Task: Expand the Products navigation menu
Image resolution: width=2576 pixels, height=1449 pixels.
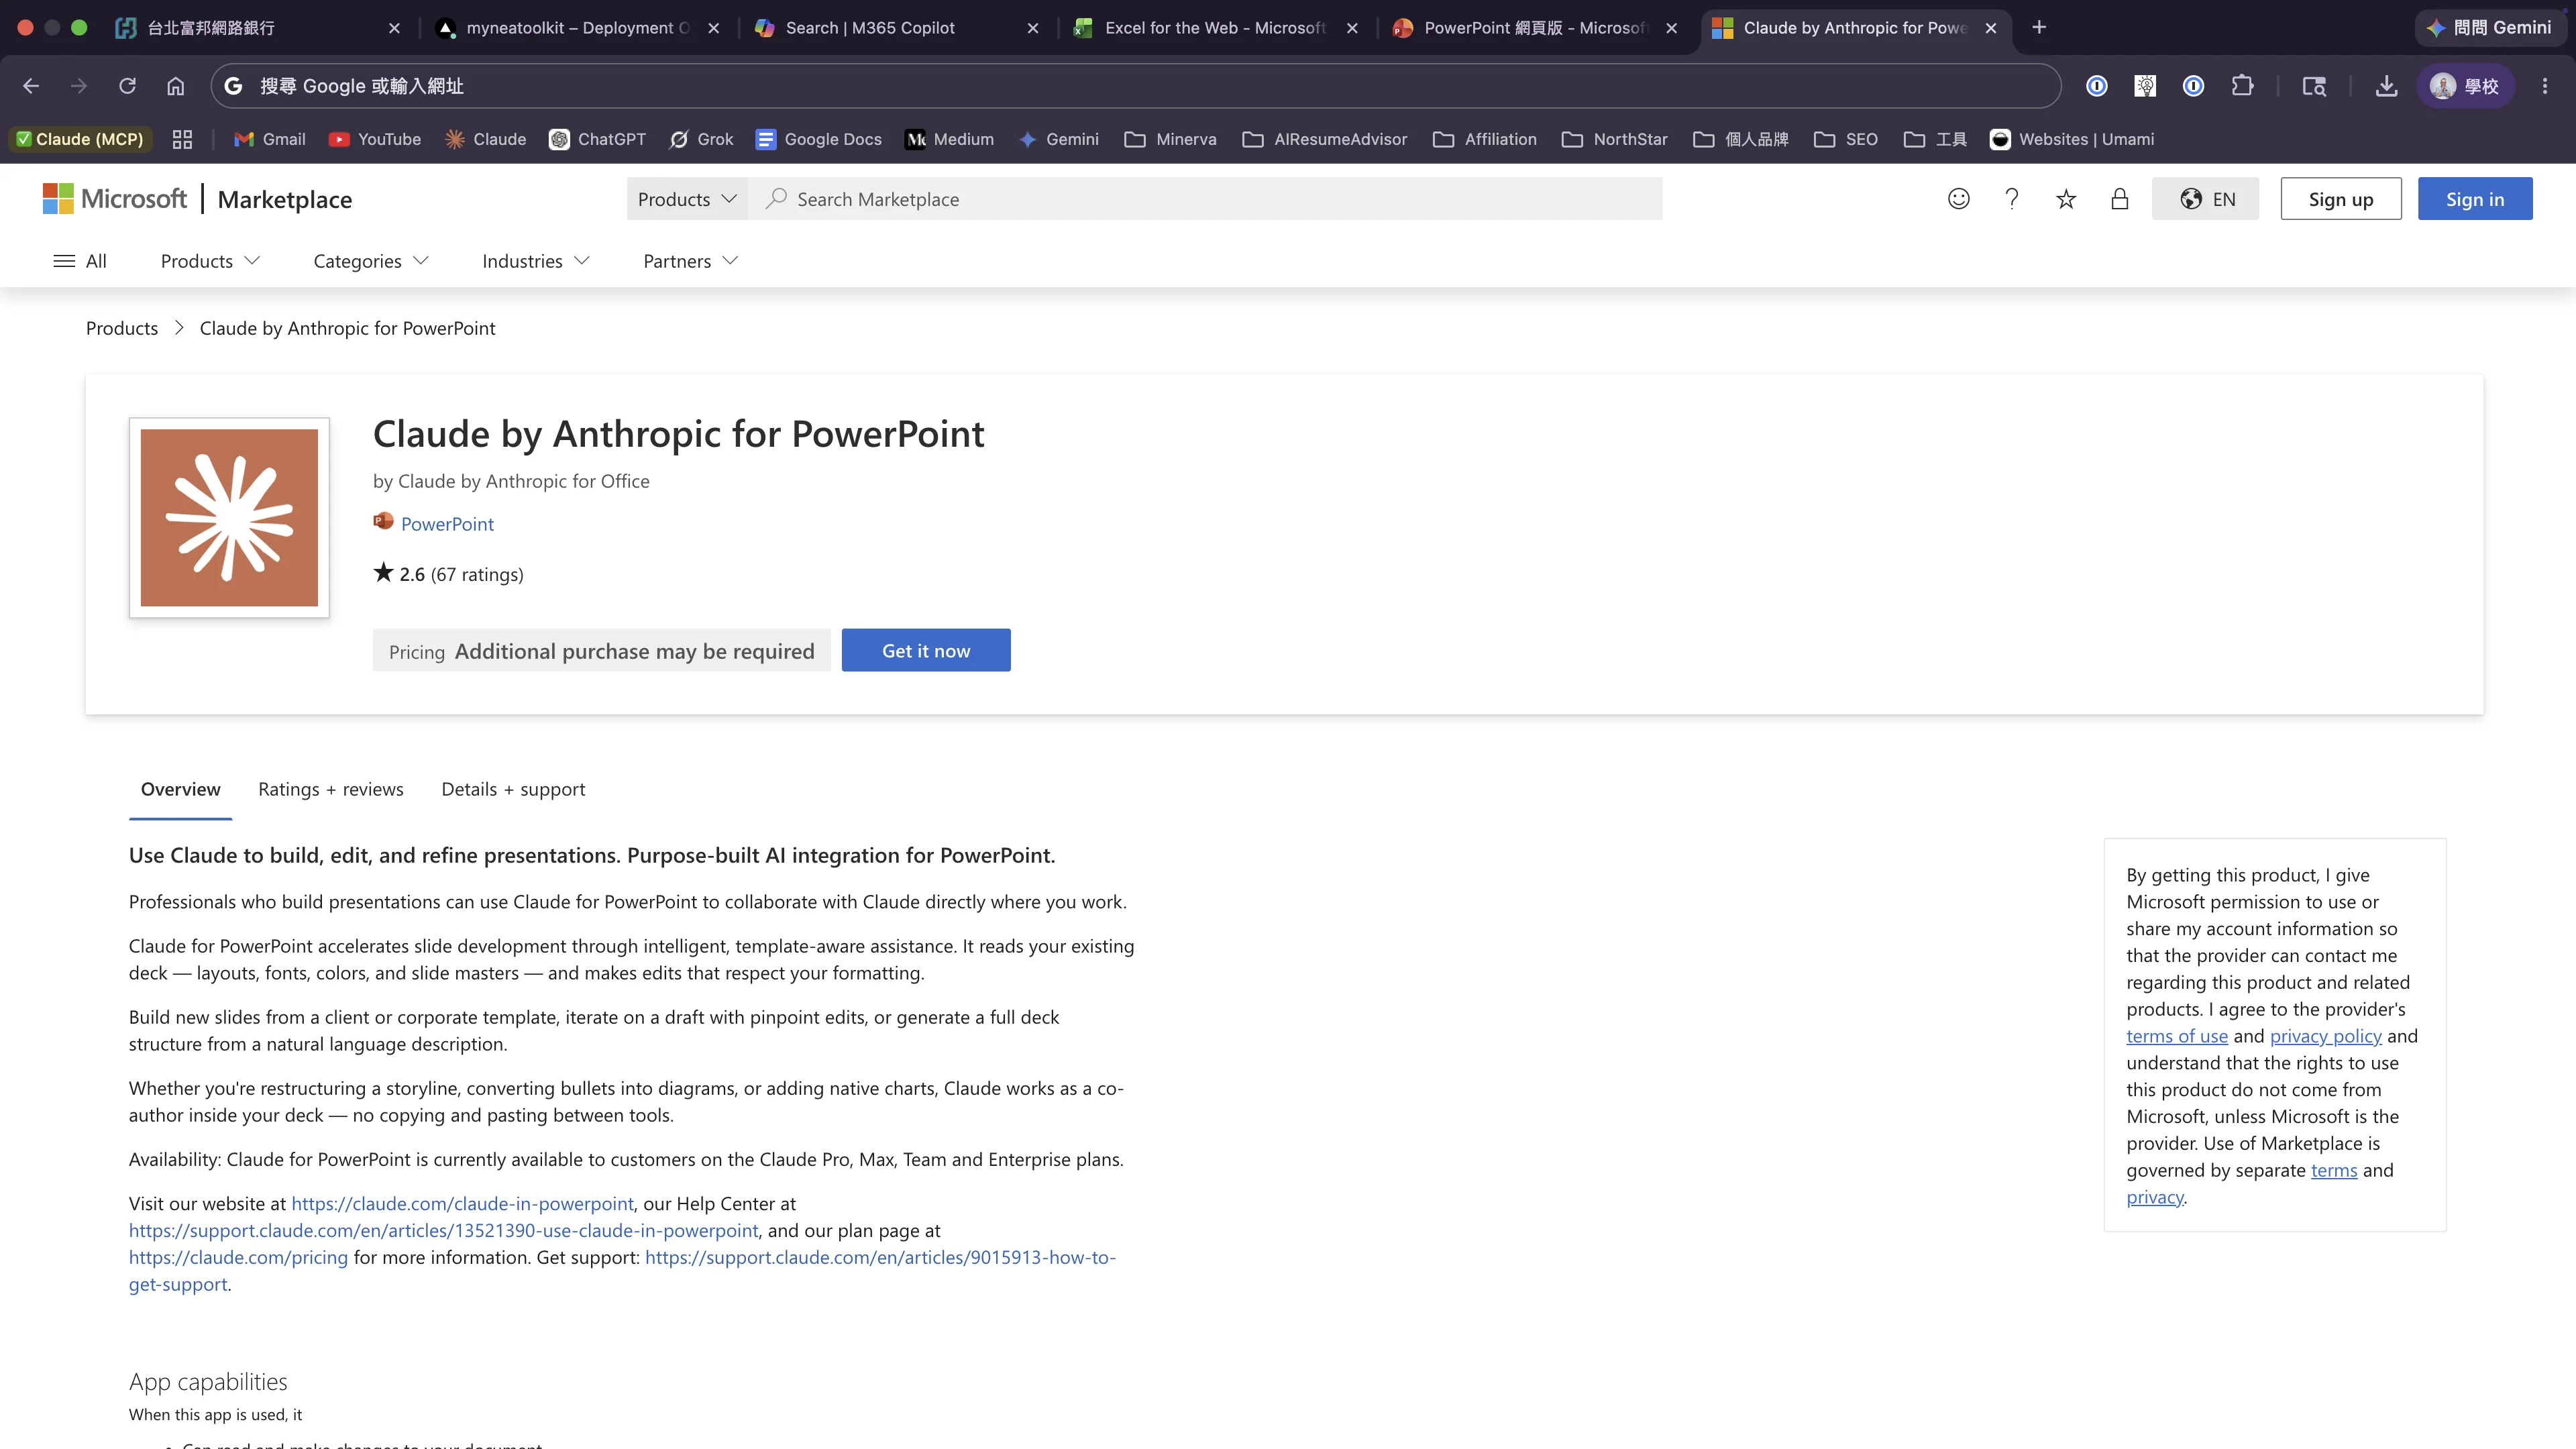Action: tap(210, 261)
